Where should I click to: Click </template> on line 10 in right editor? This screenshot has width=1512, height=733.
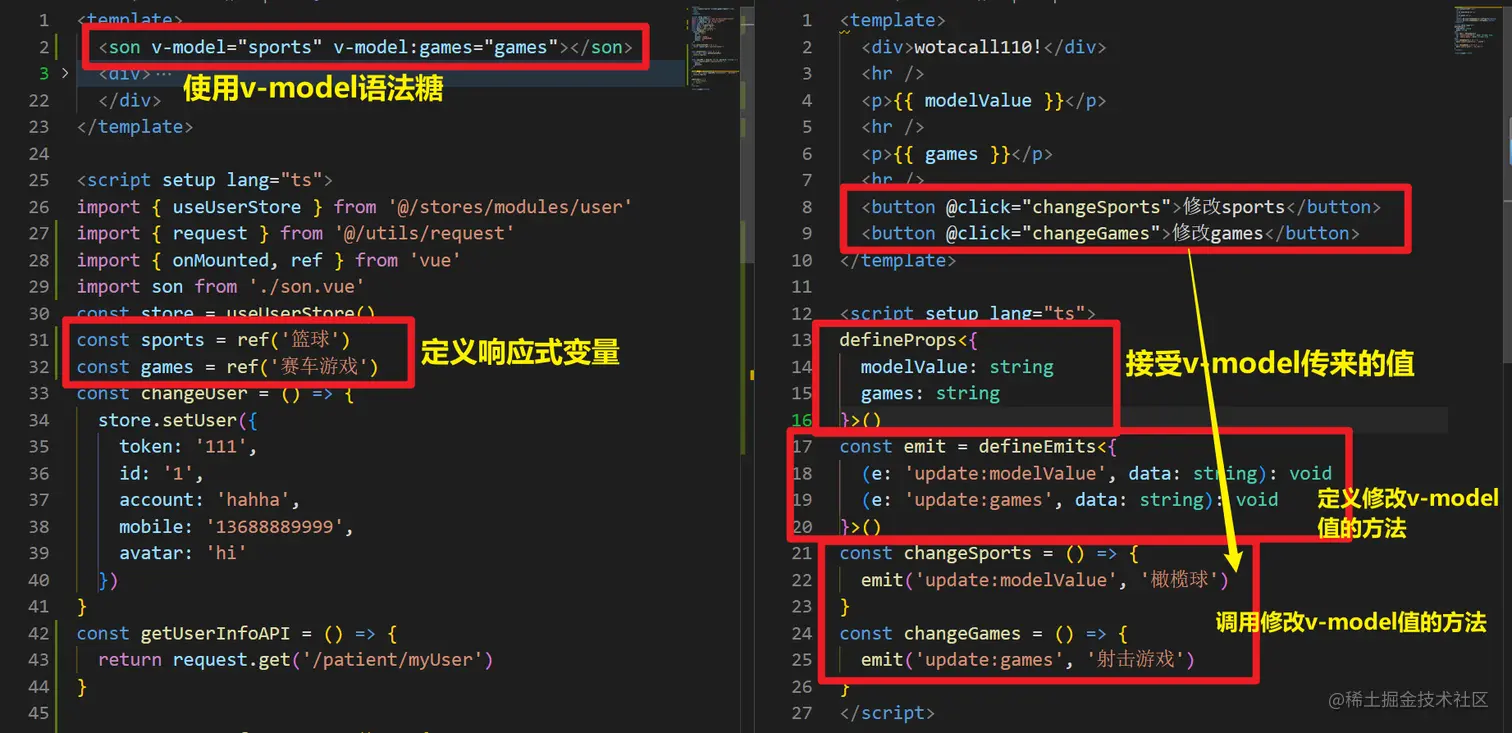[898, 260]
